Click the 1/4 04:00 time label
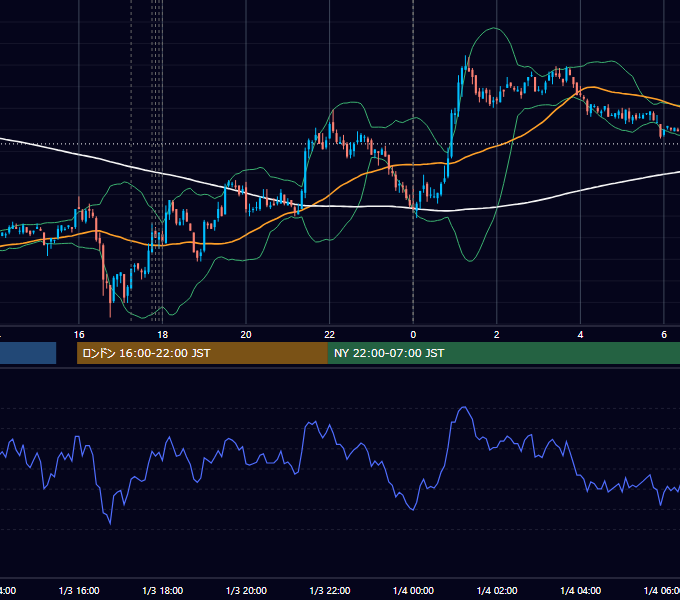The width and height of the screenshot is (680, 600). [581, 590]
